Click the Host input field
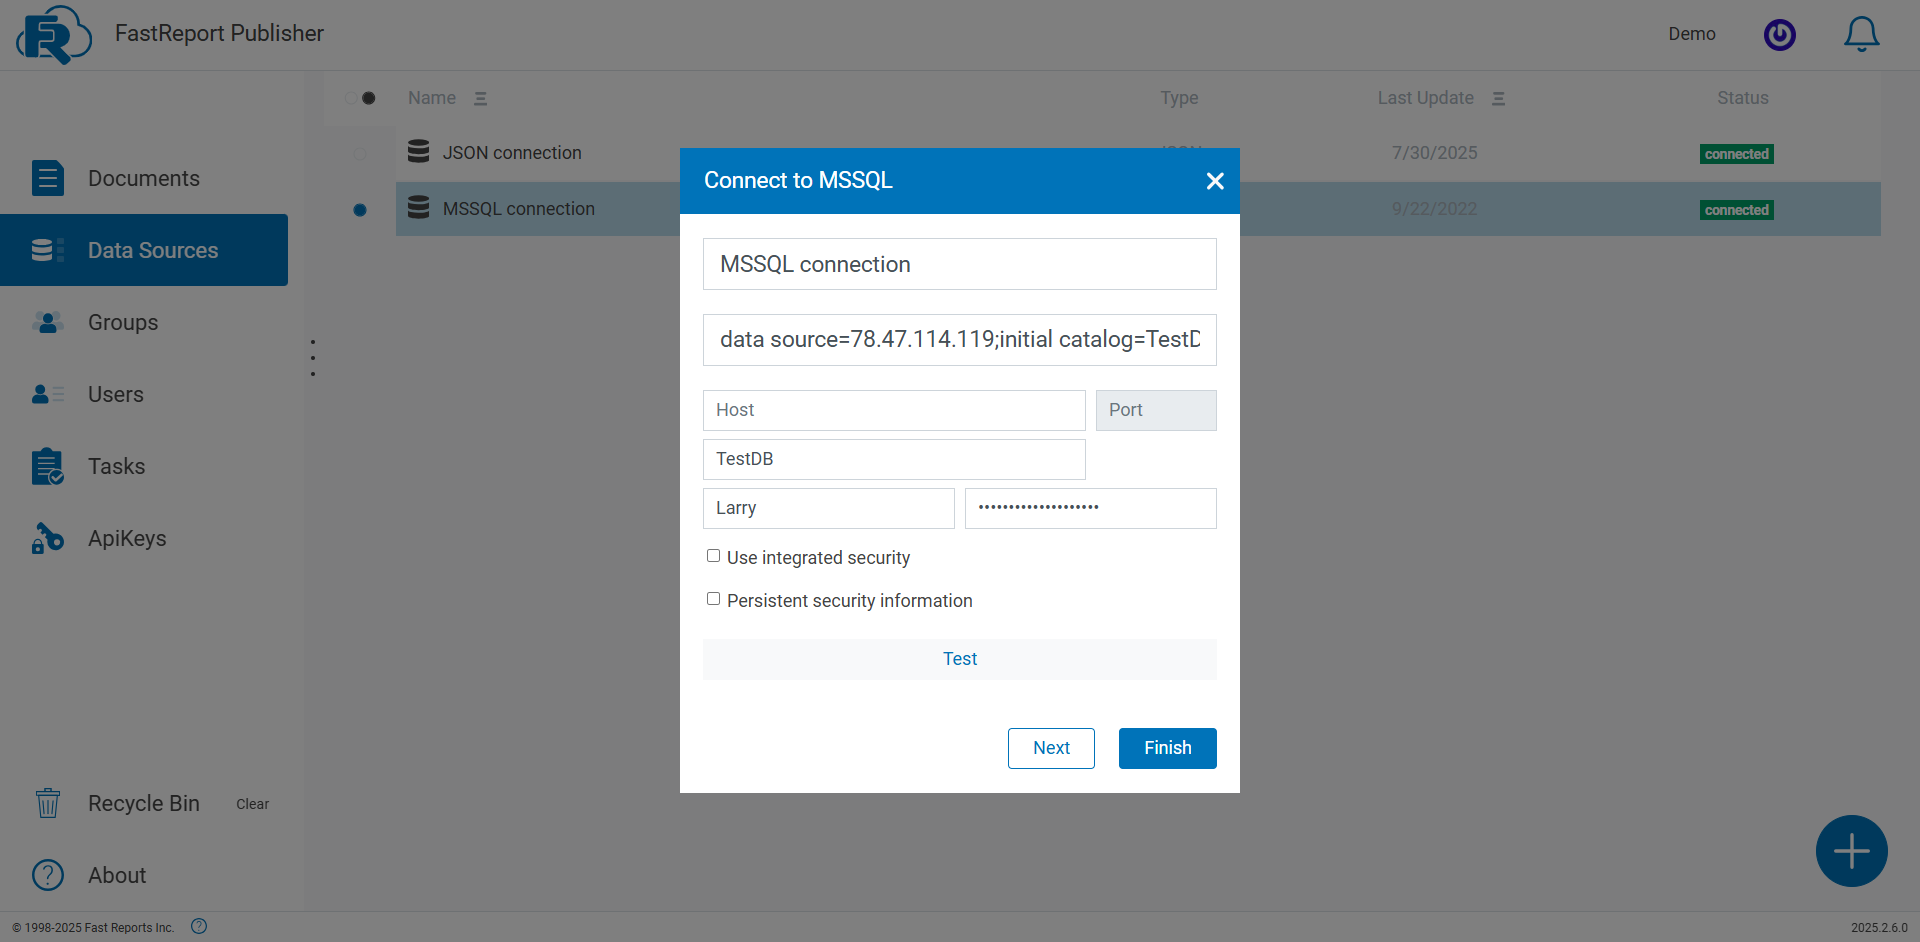The image size is (1920, 942). coord(894,410)
